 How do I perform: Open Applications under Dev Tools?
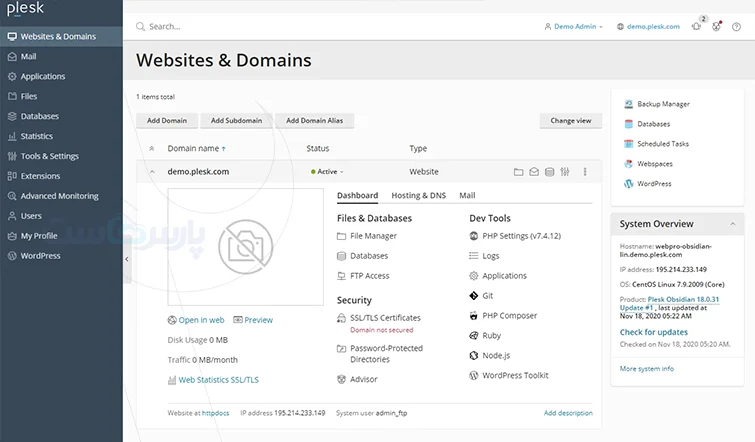pyautogui.click(x=498, y=276)
